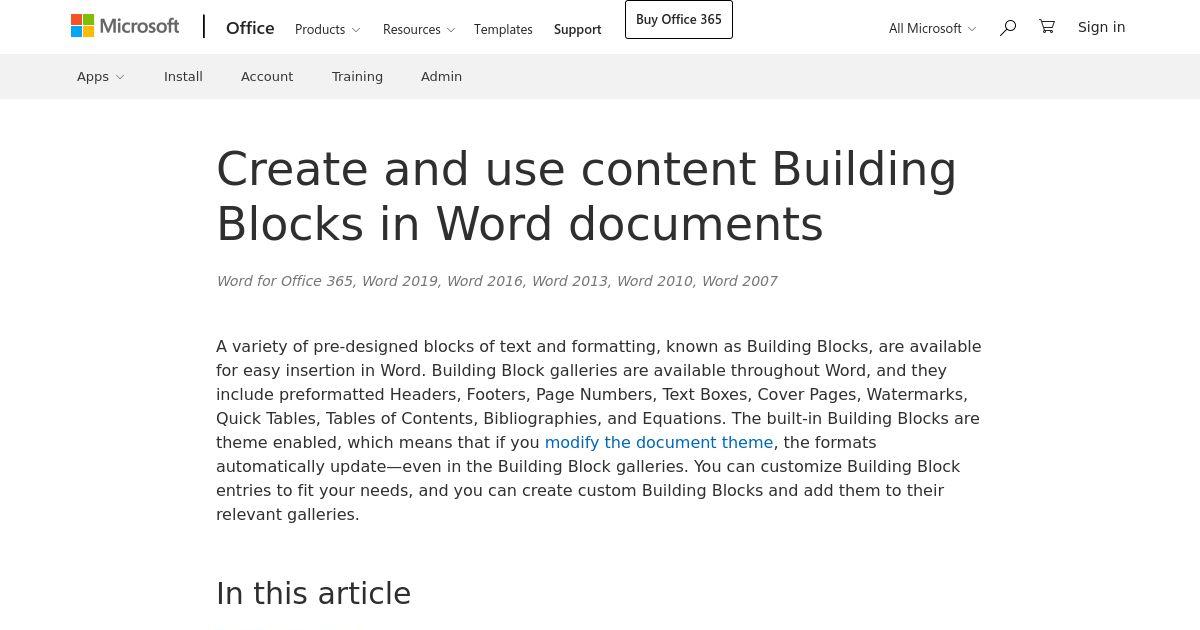The height and width of the screenshot is (630, 1200).
Task: Expand the Products dropdown menu
Action: pos(328,29)
